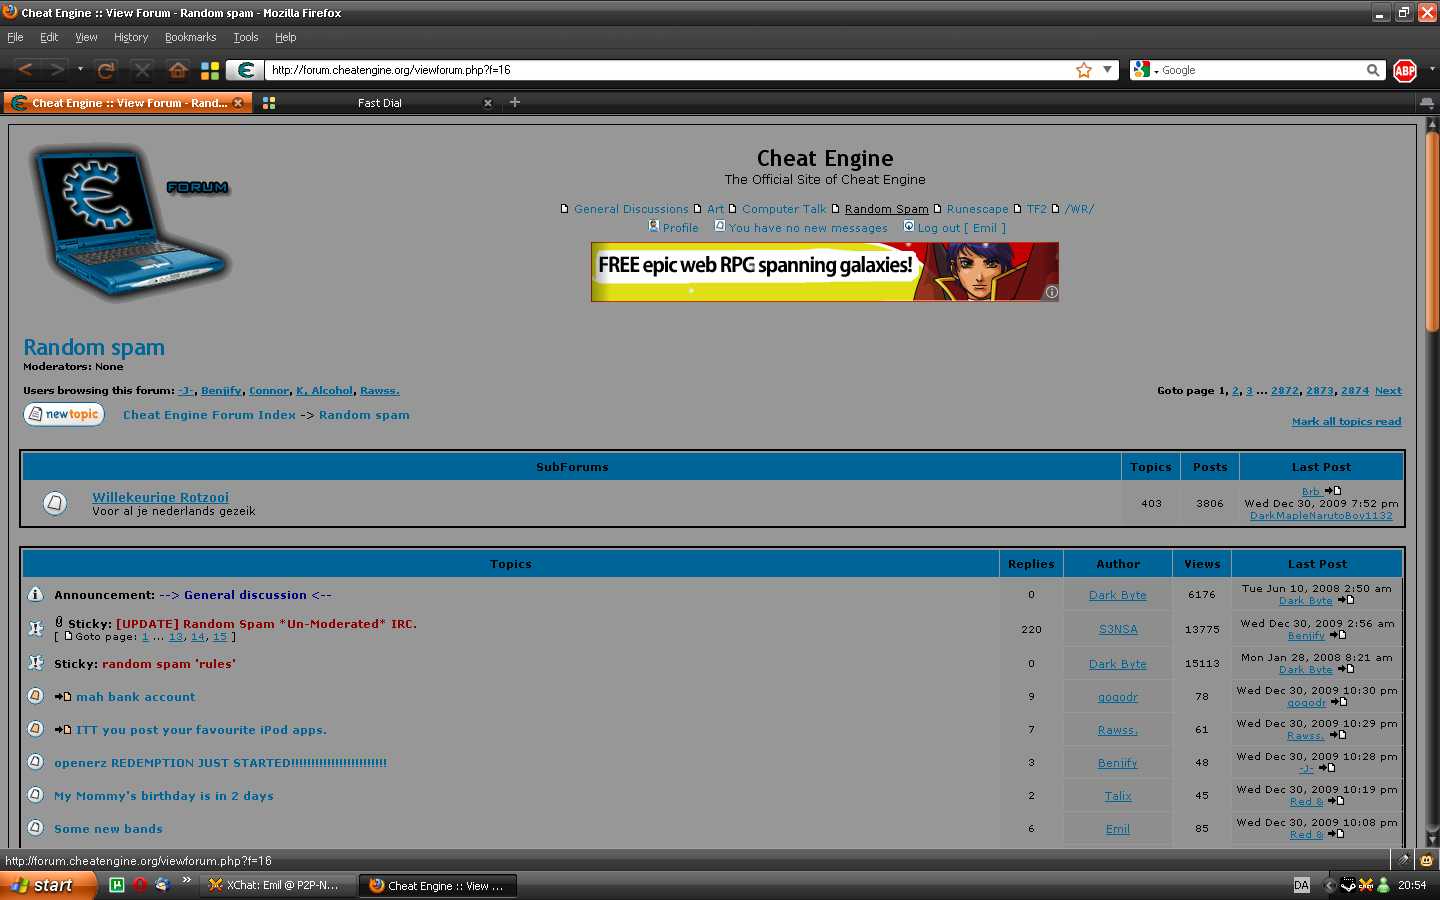Click the Log out icon
Screen dimensions: 1440x900
[x=909, y=226]
